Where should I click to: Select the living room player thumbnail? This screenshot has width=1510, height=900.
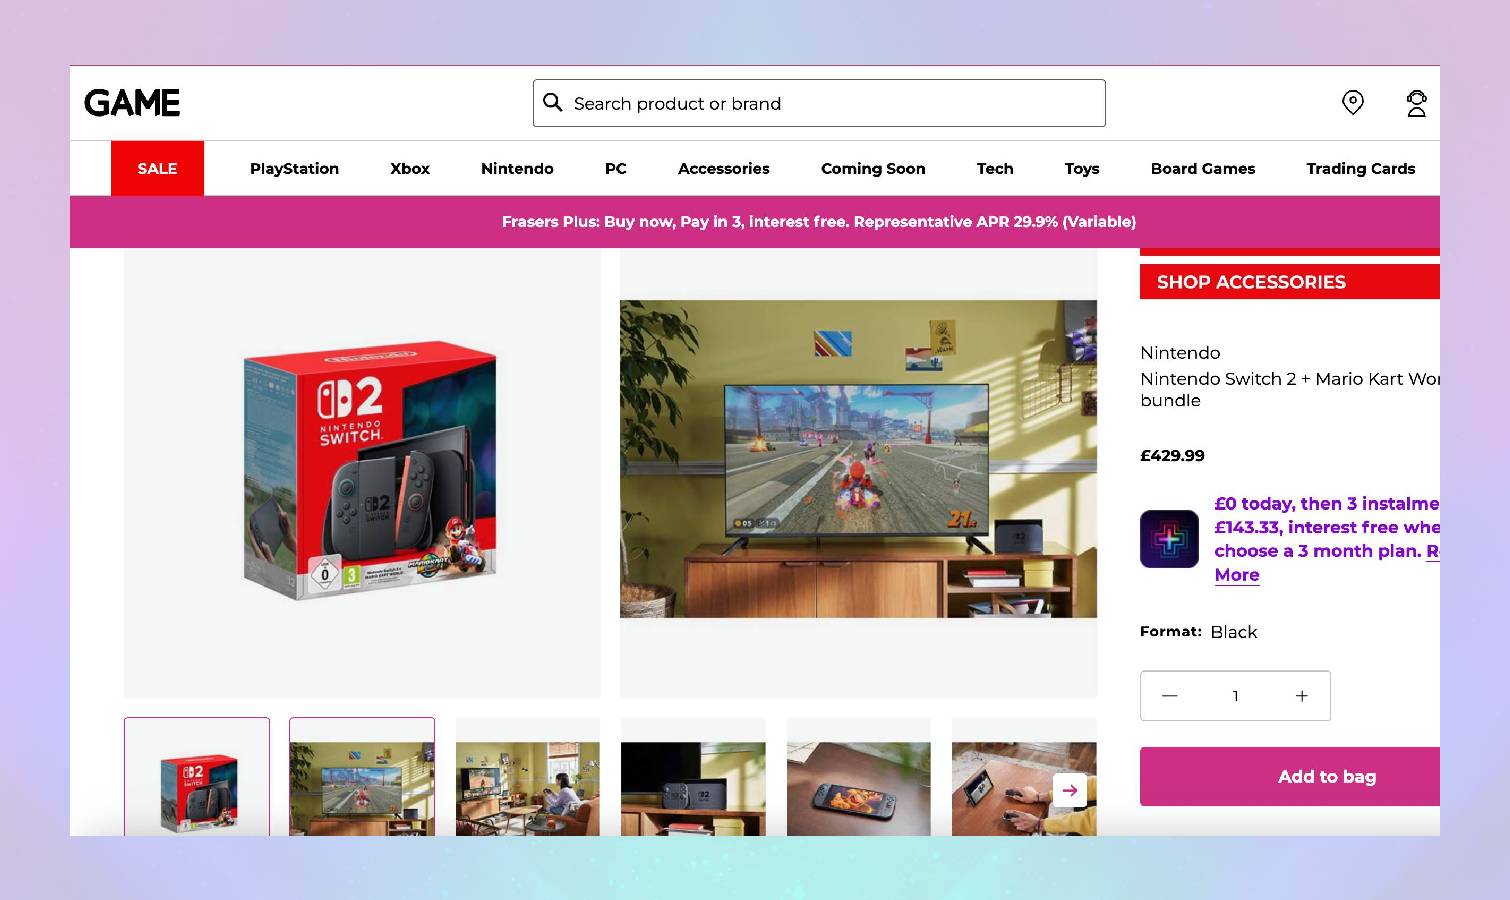click(528, 777)
